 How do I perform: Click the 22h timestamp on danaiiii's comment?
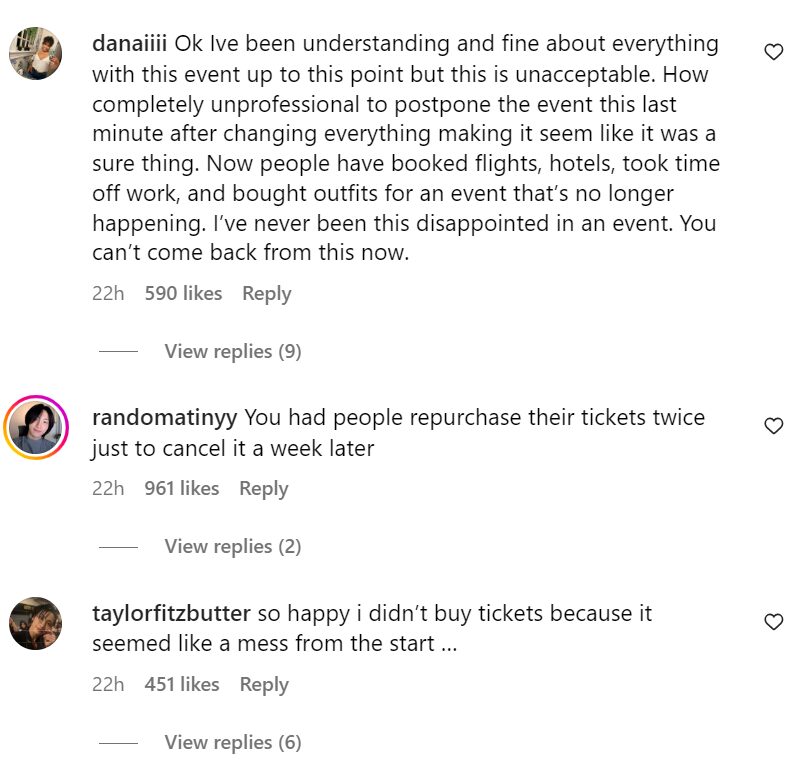108,293
